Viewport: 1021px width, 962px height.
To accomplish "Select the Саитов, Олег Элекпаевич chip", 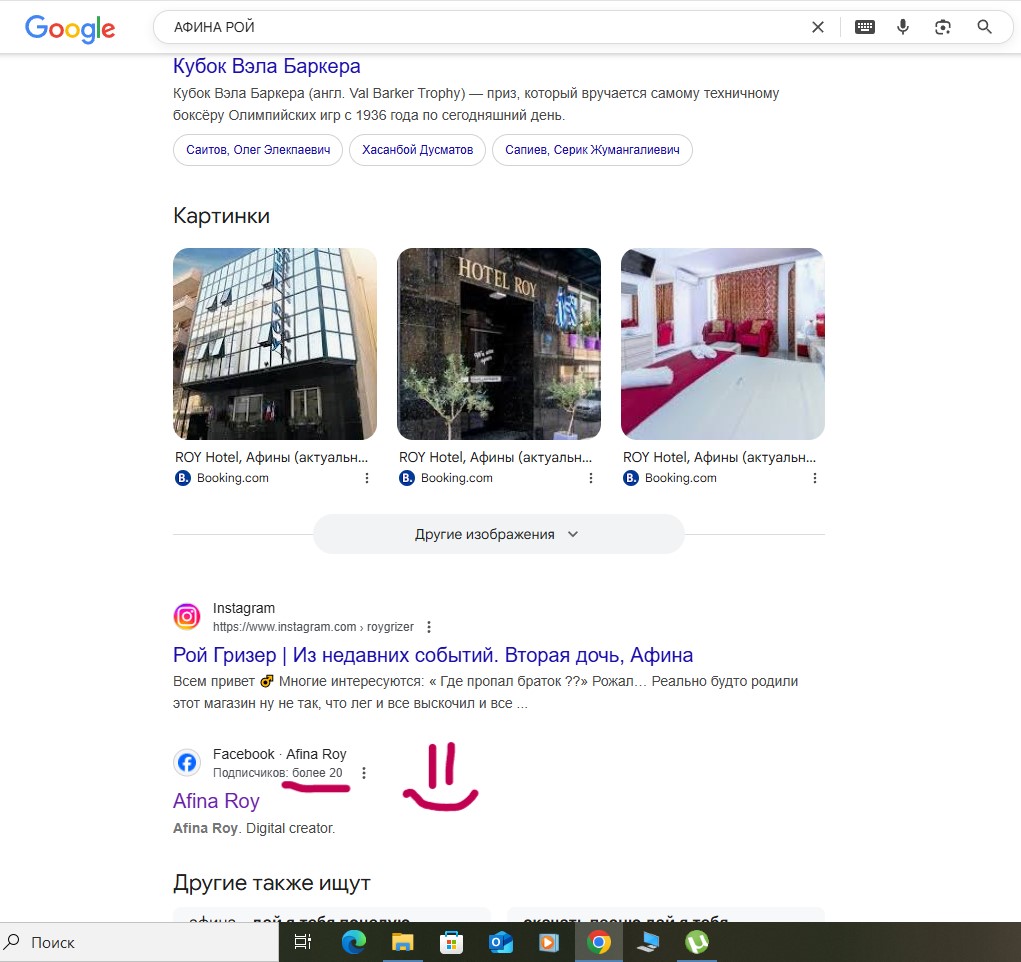I will [x=258, y=150].
